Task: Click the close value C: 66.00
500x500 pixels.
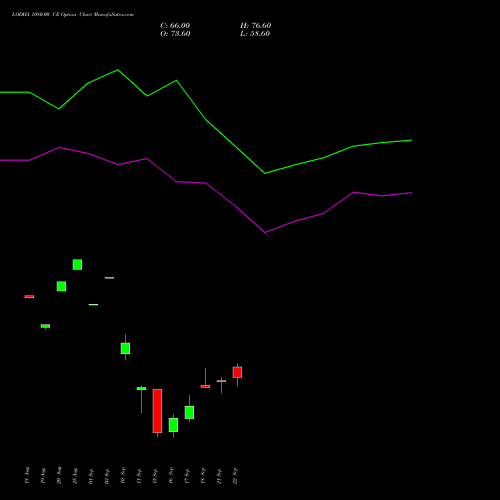Action: (175, 26)
